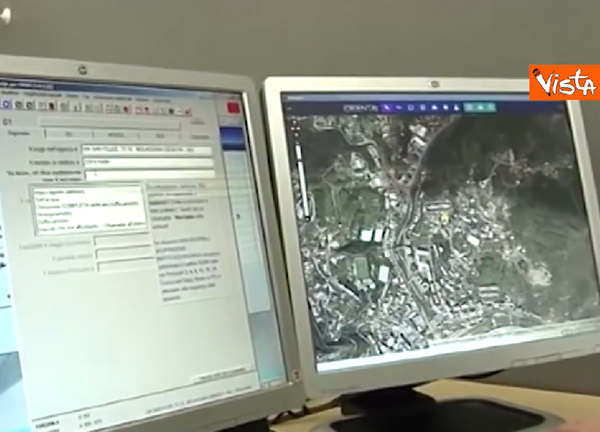
Task: Click the first icon in the form toolbar
Action: click(x=5, y=103)
